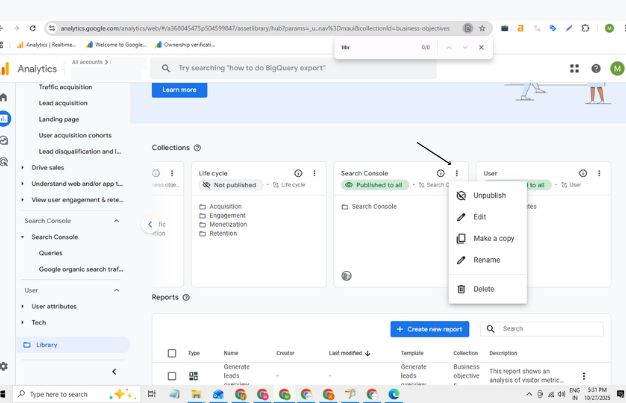
Task: Expand Understand web and/or app traffic
Action: coord(22,184)
